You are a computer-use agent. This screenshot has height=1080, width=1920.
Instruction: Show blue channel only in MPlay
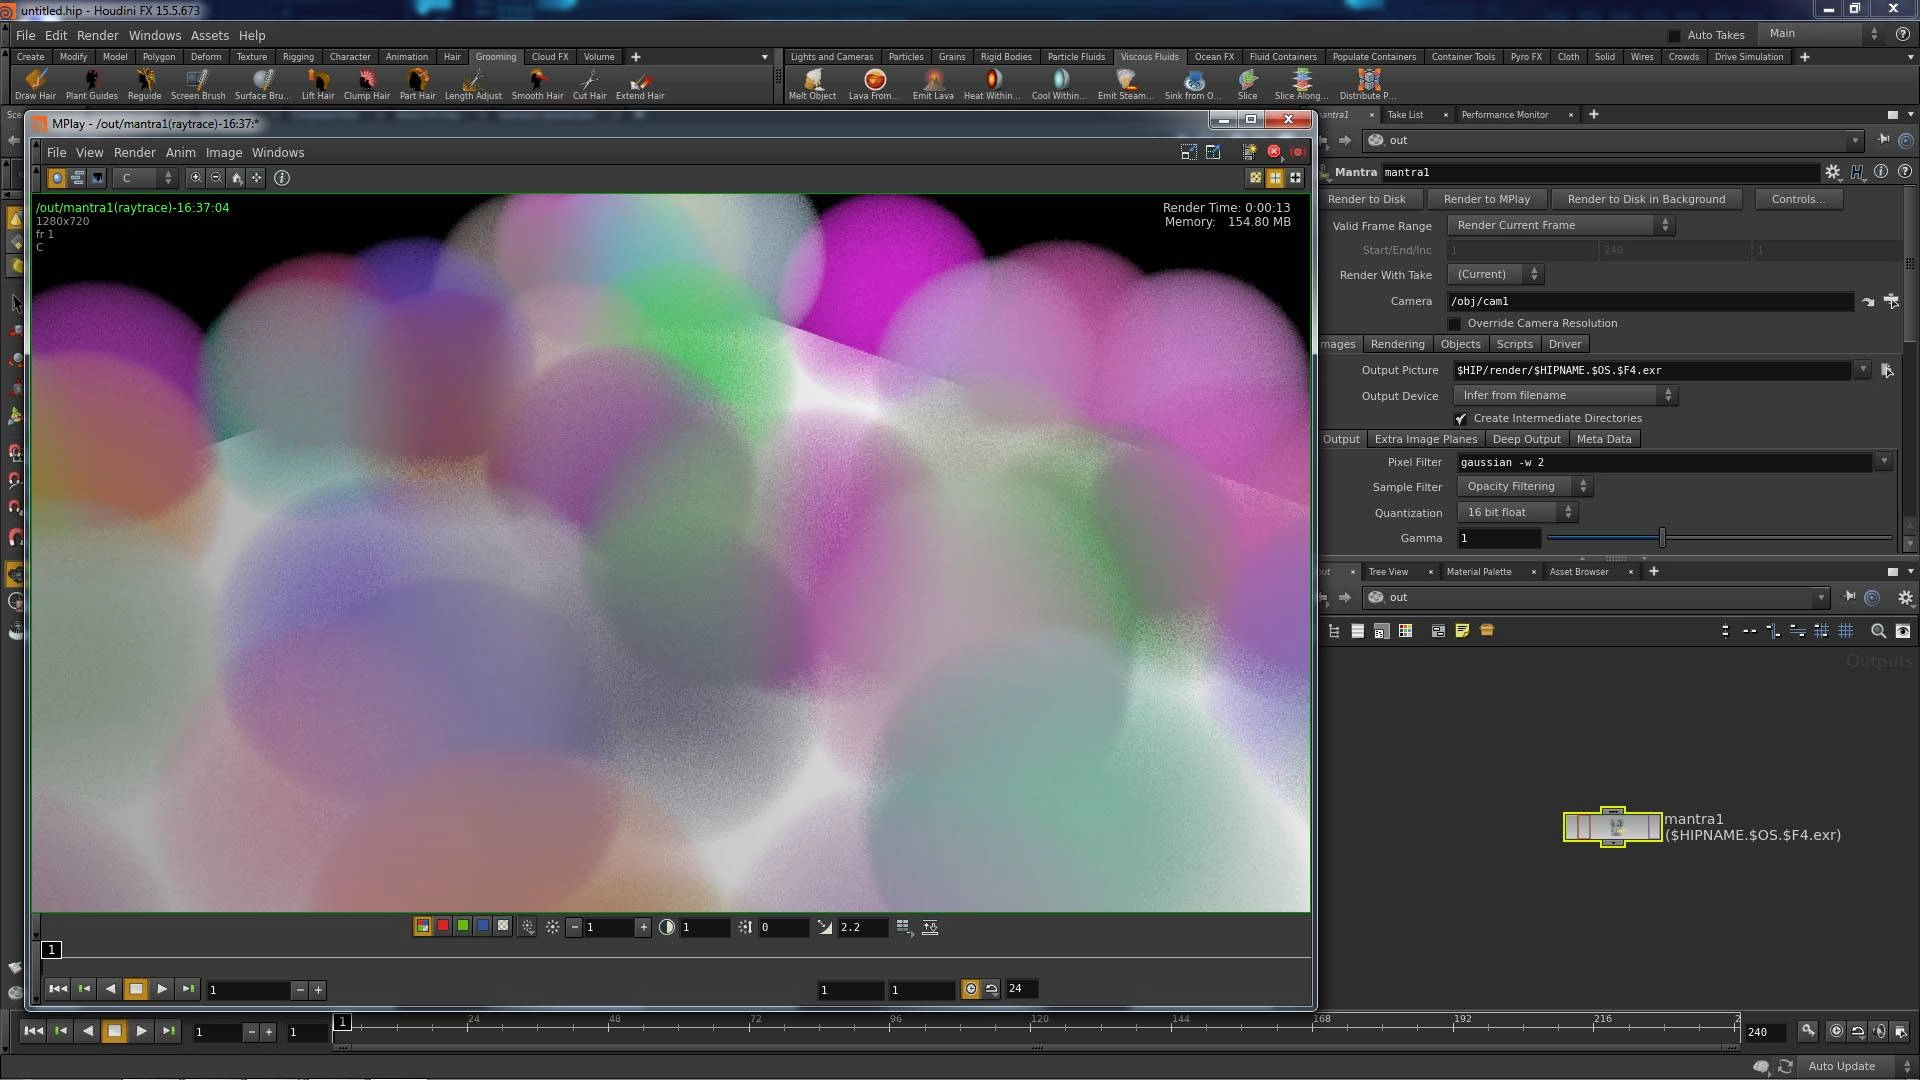click(483, 927)
